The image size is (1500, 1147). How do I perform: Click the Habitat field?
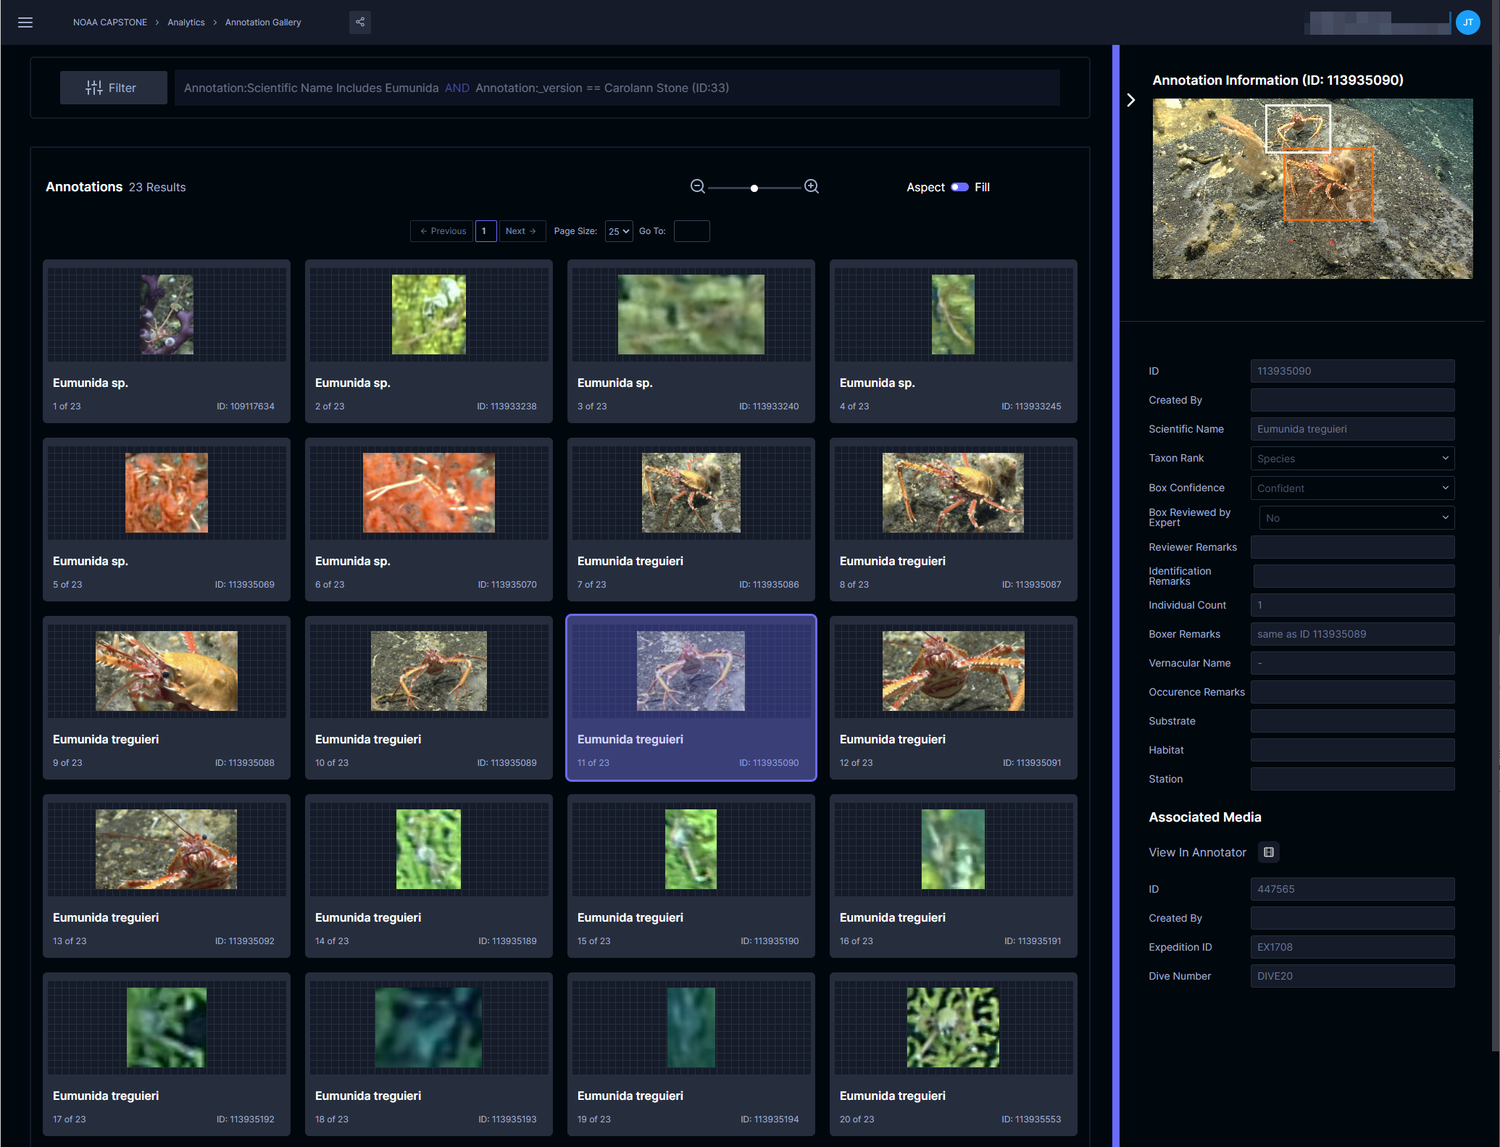click(x=1352, y=750)
